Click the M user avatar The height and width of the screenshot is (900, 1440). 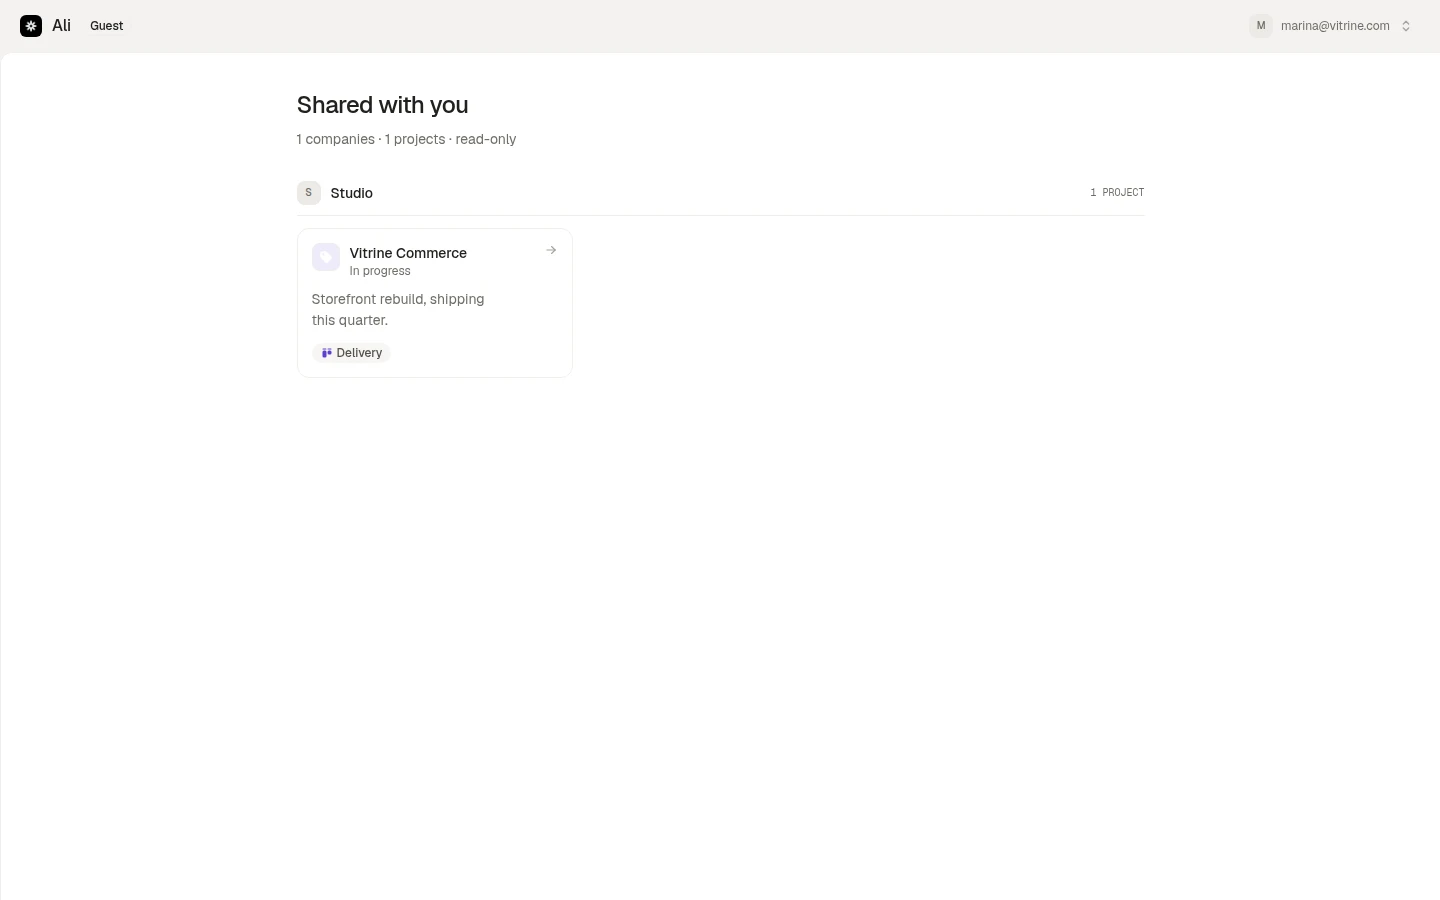click(1260, 26)
